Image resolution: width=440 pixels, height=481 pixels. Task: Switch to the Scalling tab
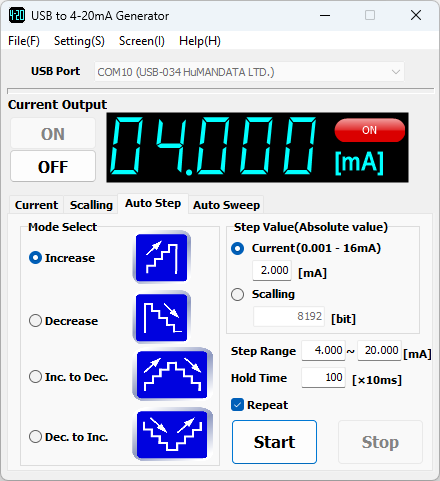click(91, 205)
